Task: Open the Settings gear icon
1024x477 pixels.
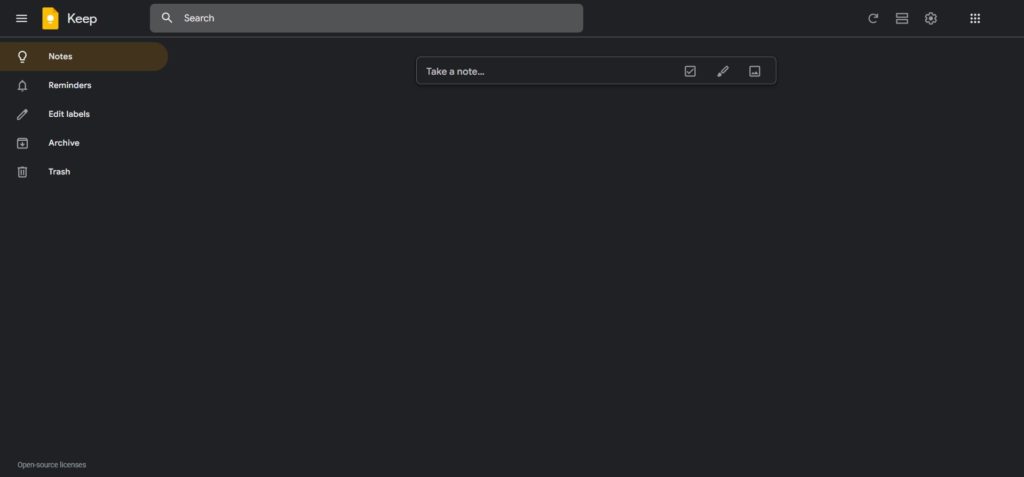Action: tap(931, 18)
